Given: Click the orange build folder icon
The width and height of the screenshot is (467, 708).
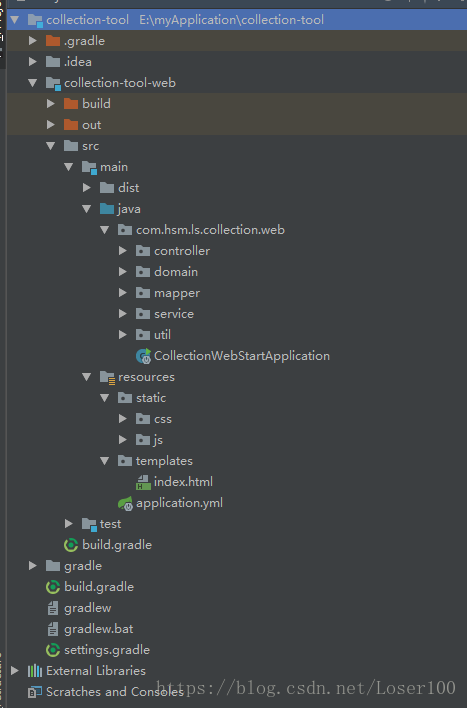Looking at the screenshot, I should click(x=71, y=103).
